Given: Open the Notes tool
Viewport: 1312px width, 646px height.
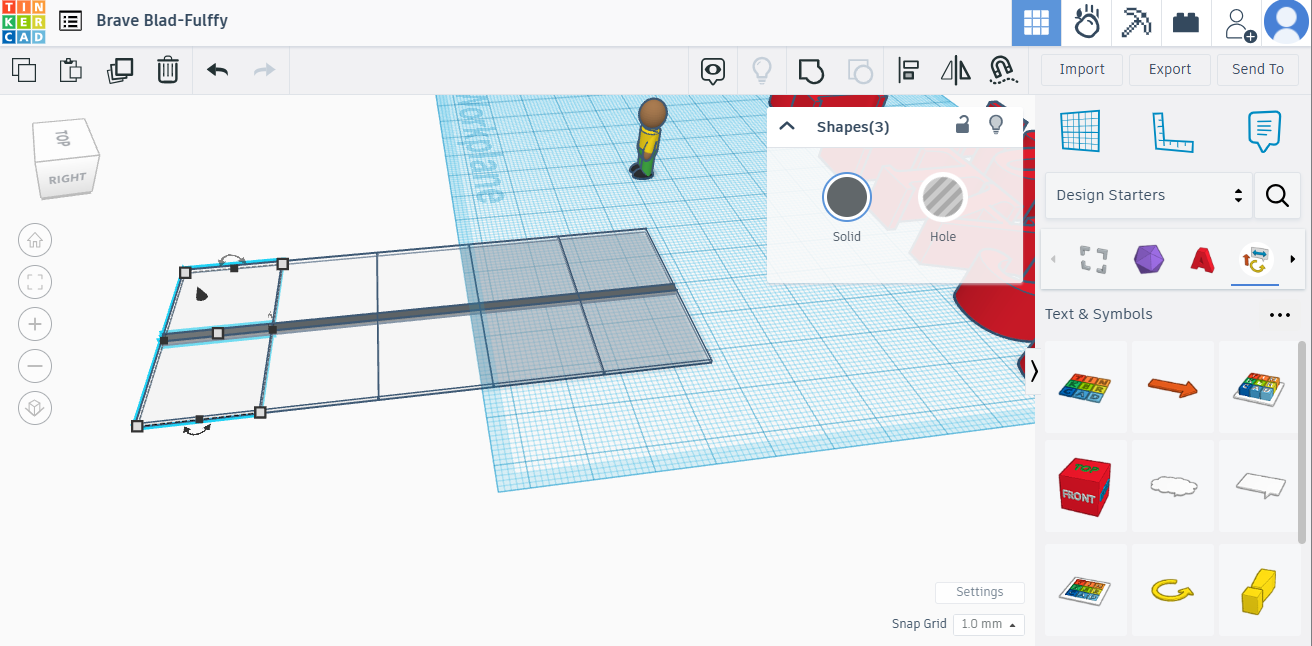Looking at the screenshot, I should [x=1265, y=131].
